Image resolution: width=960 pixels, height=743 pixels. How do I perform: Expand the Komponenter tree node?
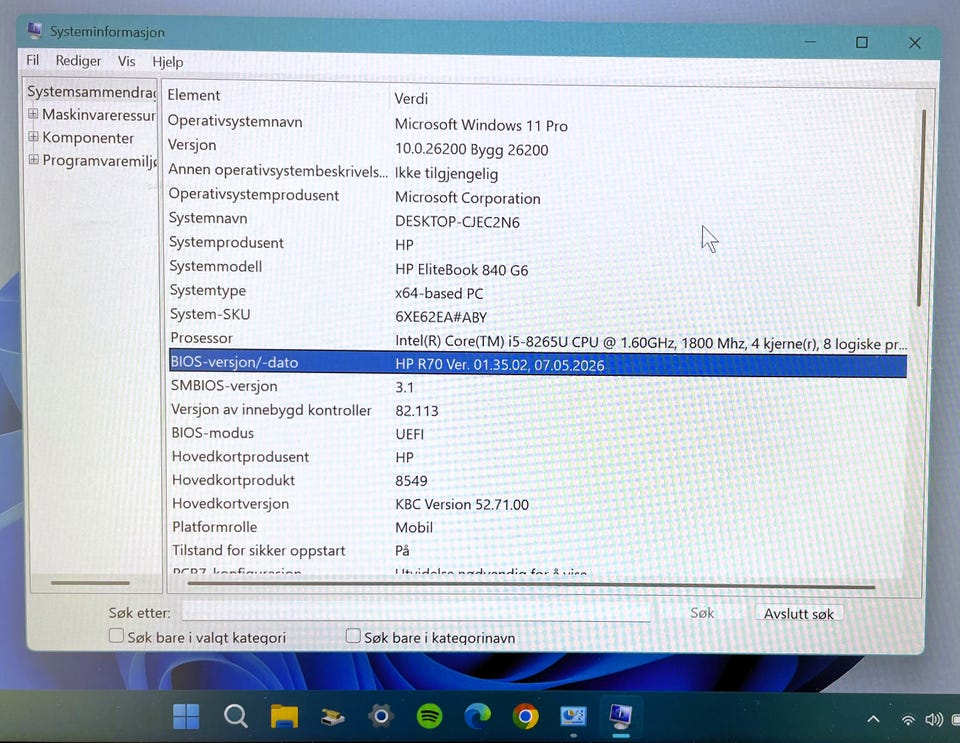[34, 136]
